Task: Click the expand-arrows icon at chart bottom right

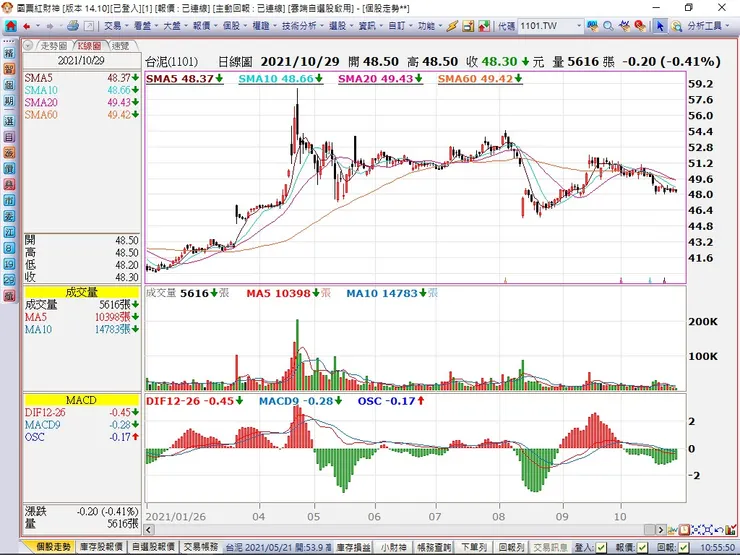Action: (x=707, y=530)
